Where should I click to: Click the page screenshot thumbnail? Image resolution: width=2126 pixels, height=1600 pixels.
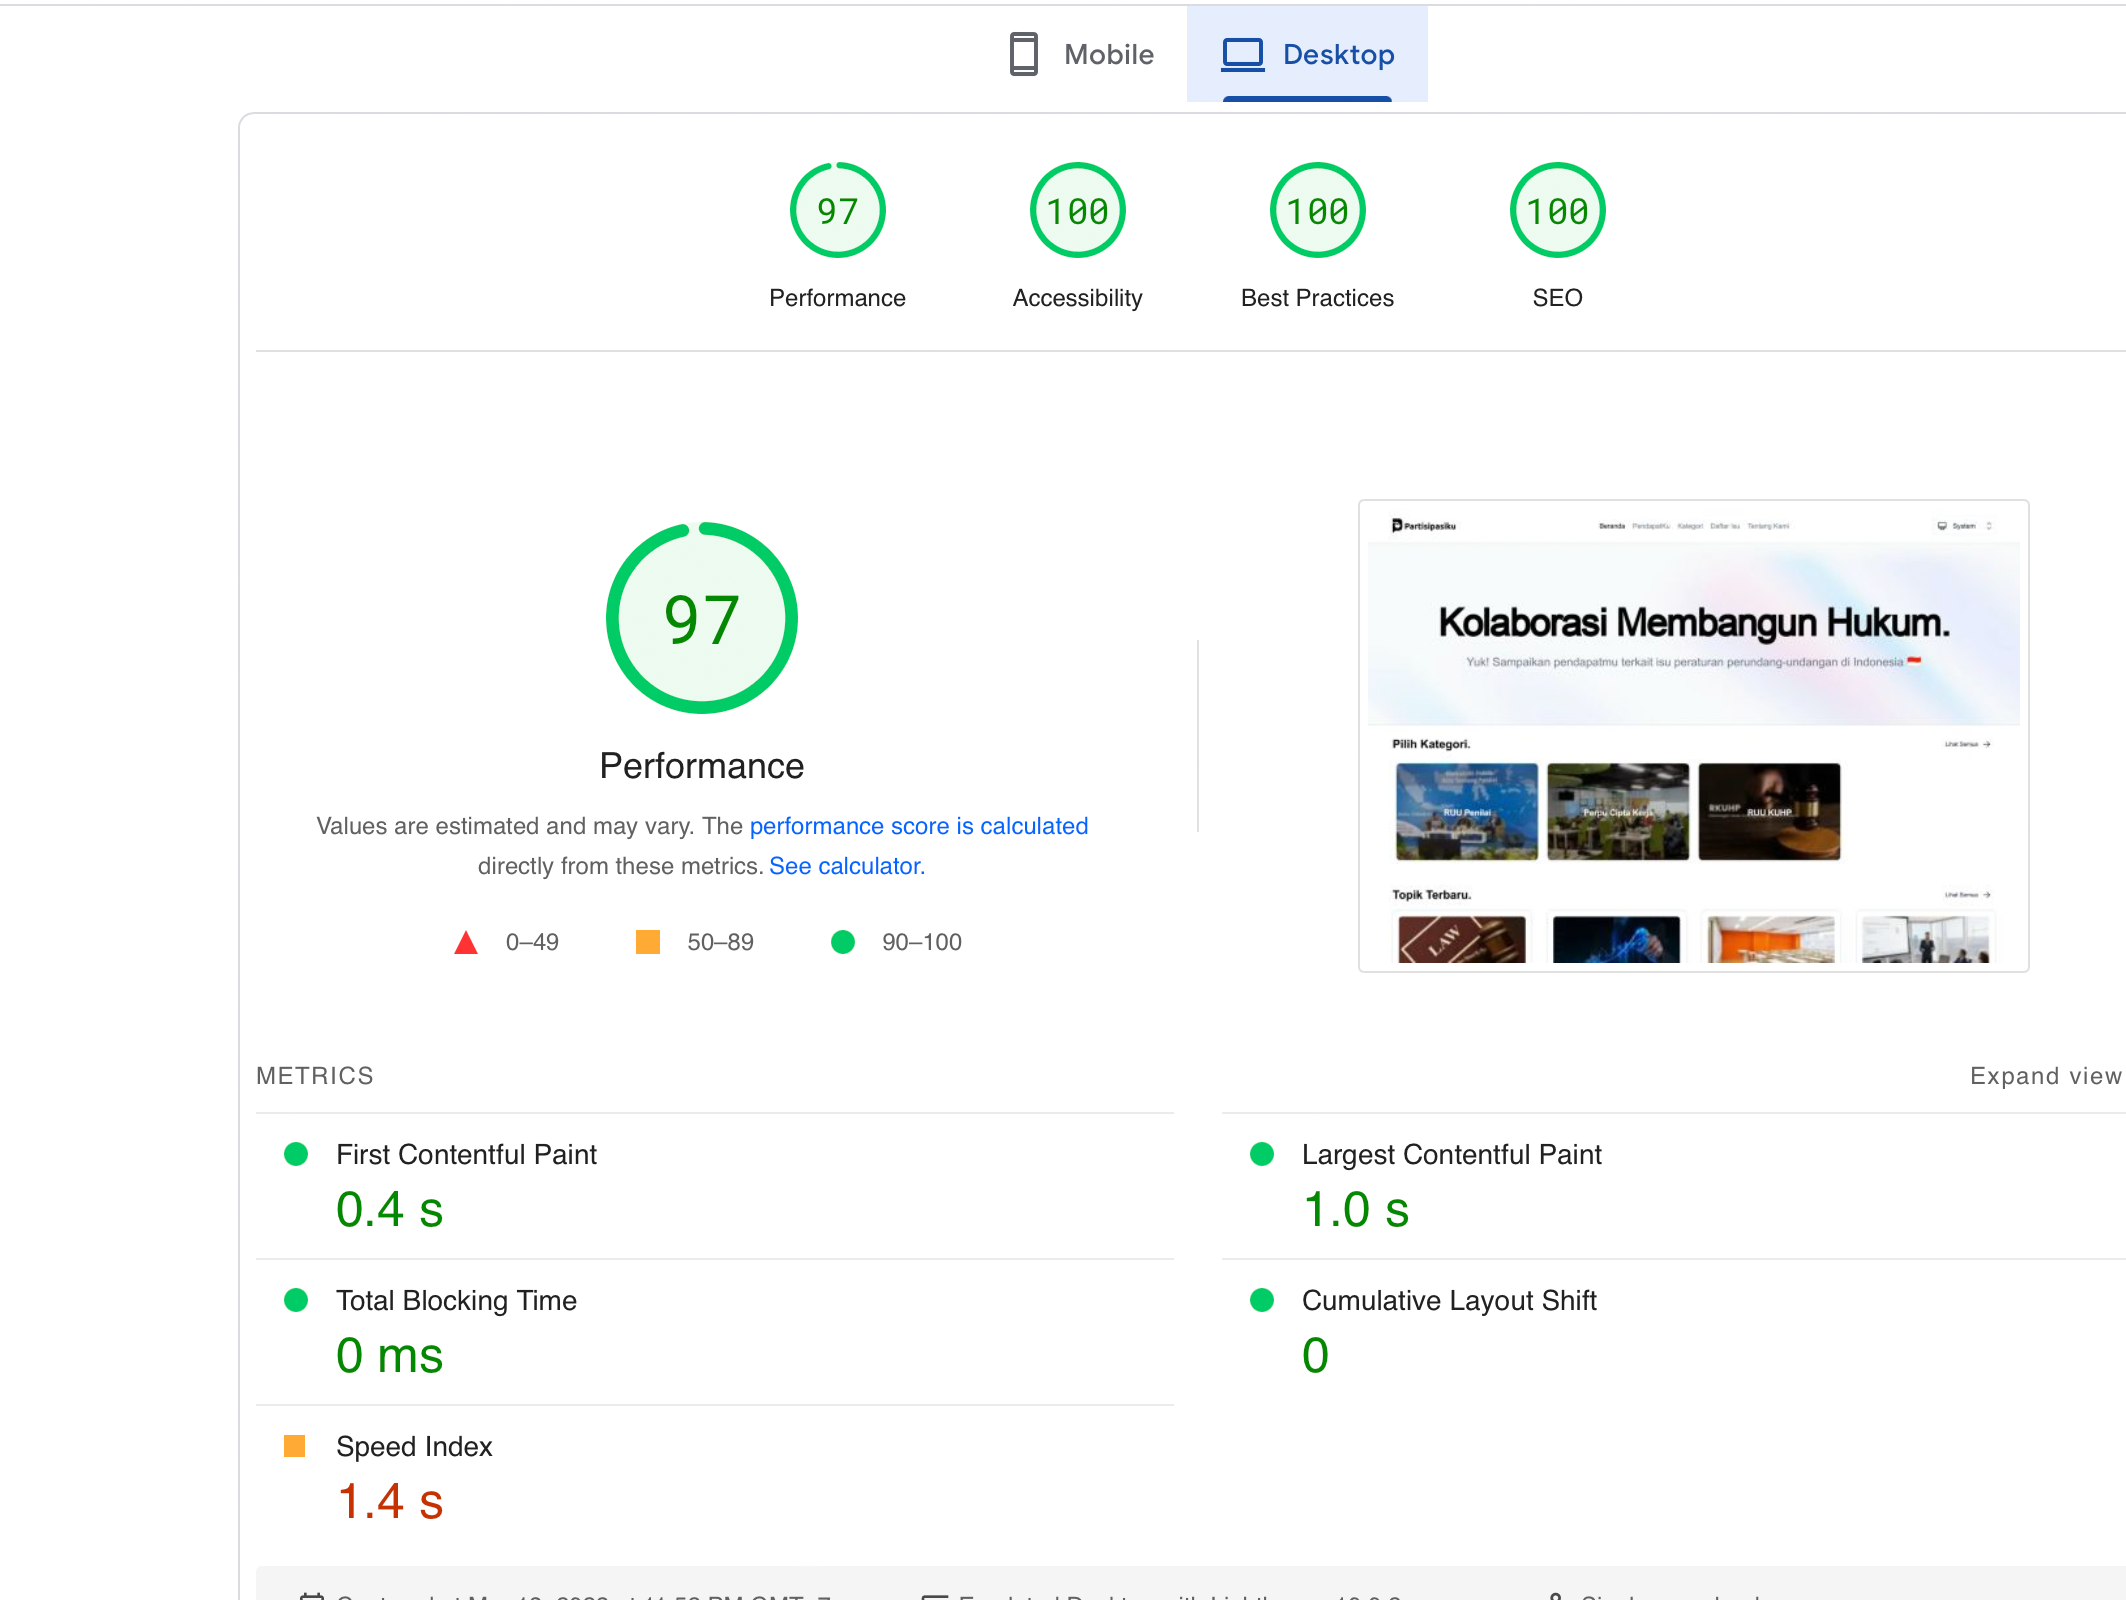click(x=1693, y=736)
